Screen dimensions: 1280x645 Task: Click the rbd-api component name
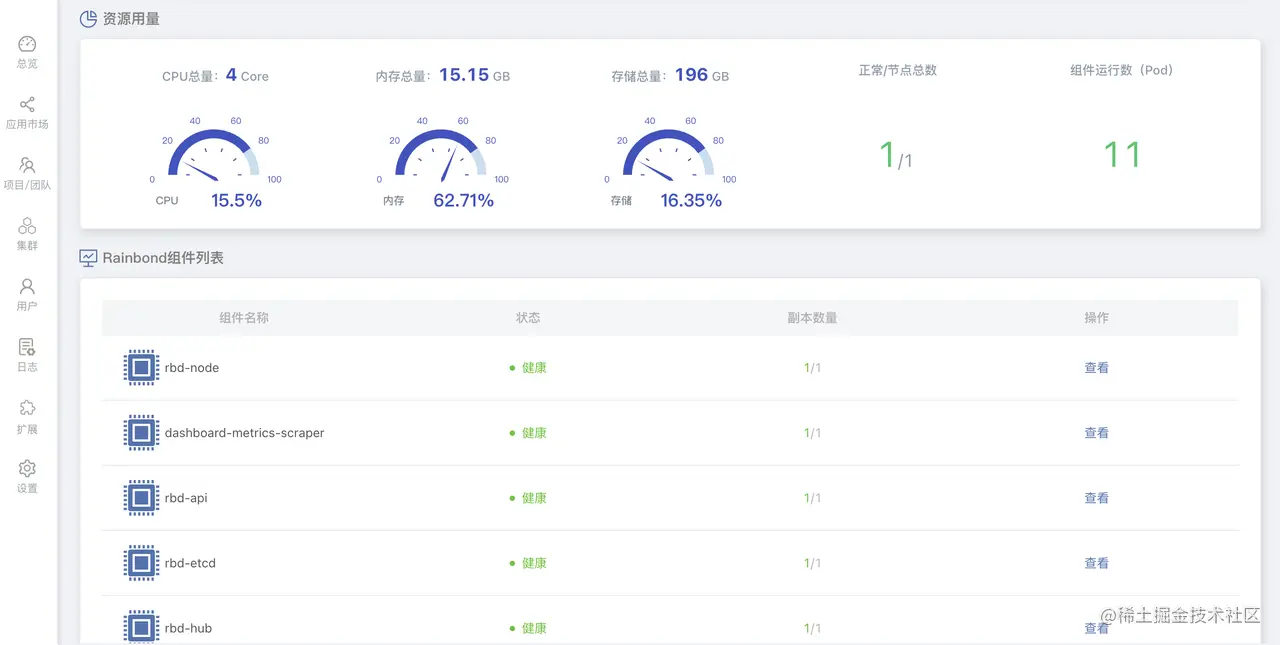pyautogui.click(x=186, y=498)
